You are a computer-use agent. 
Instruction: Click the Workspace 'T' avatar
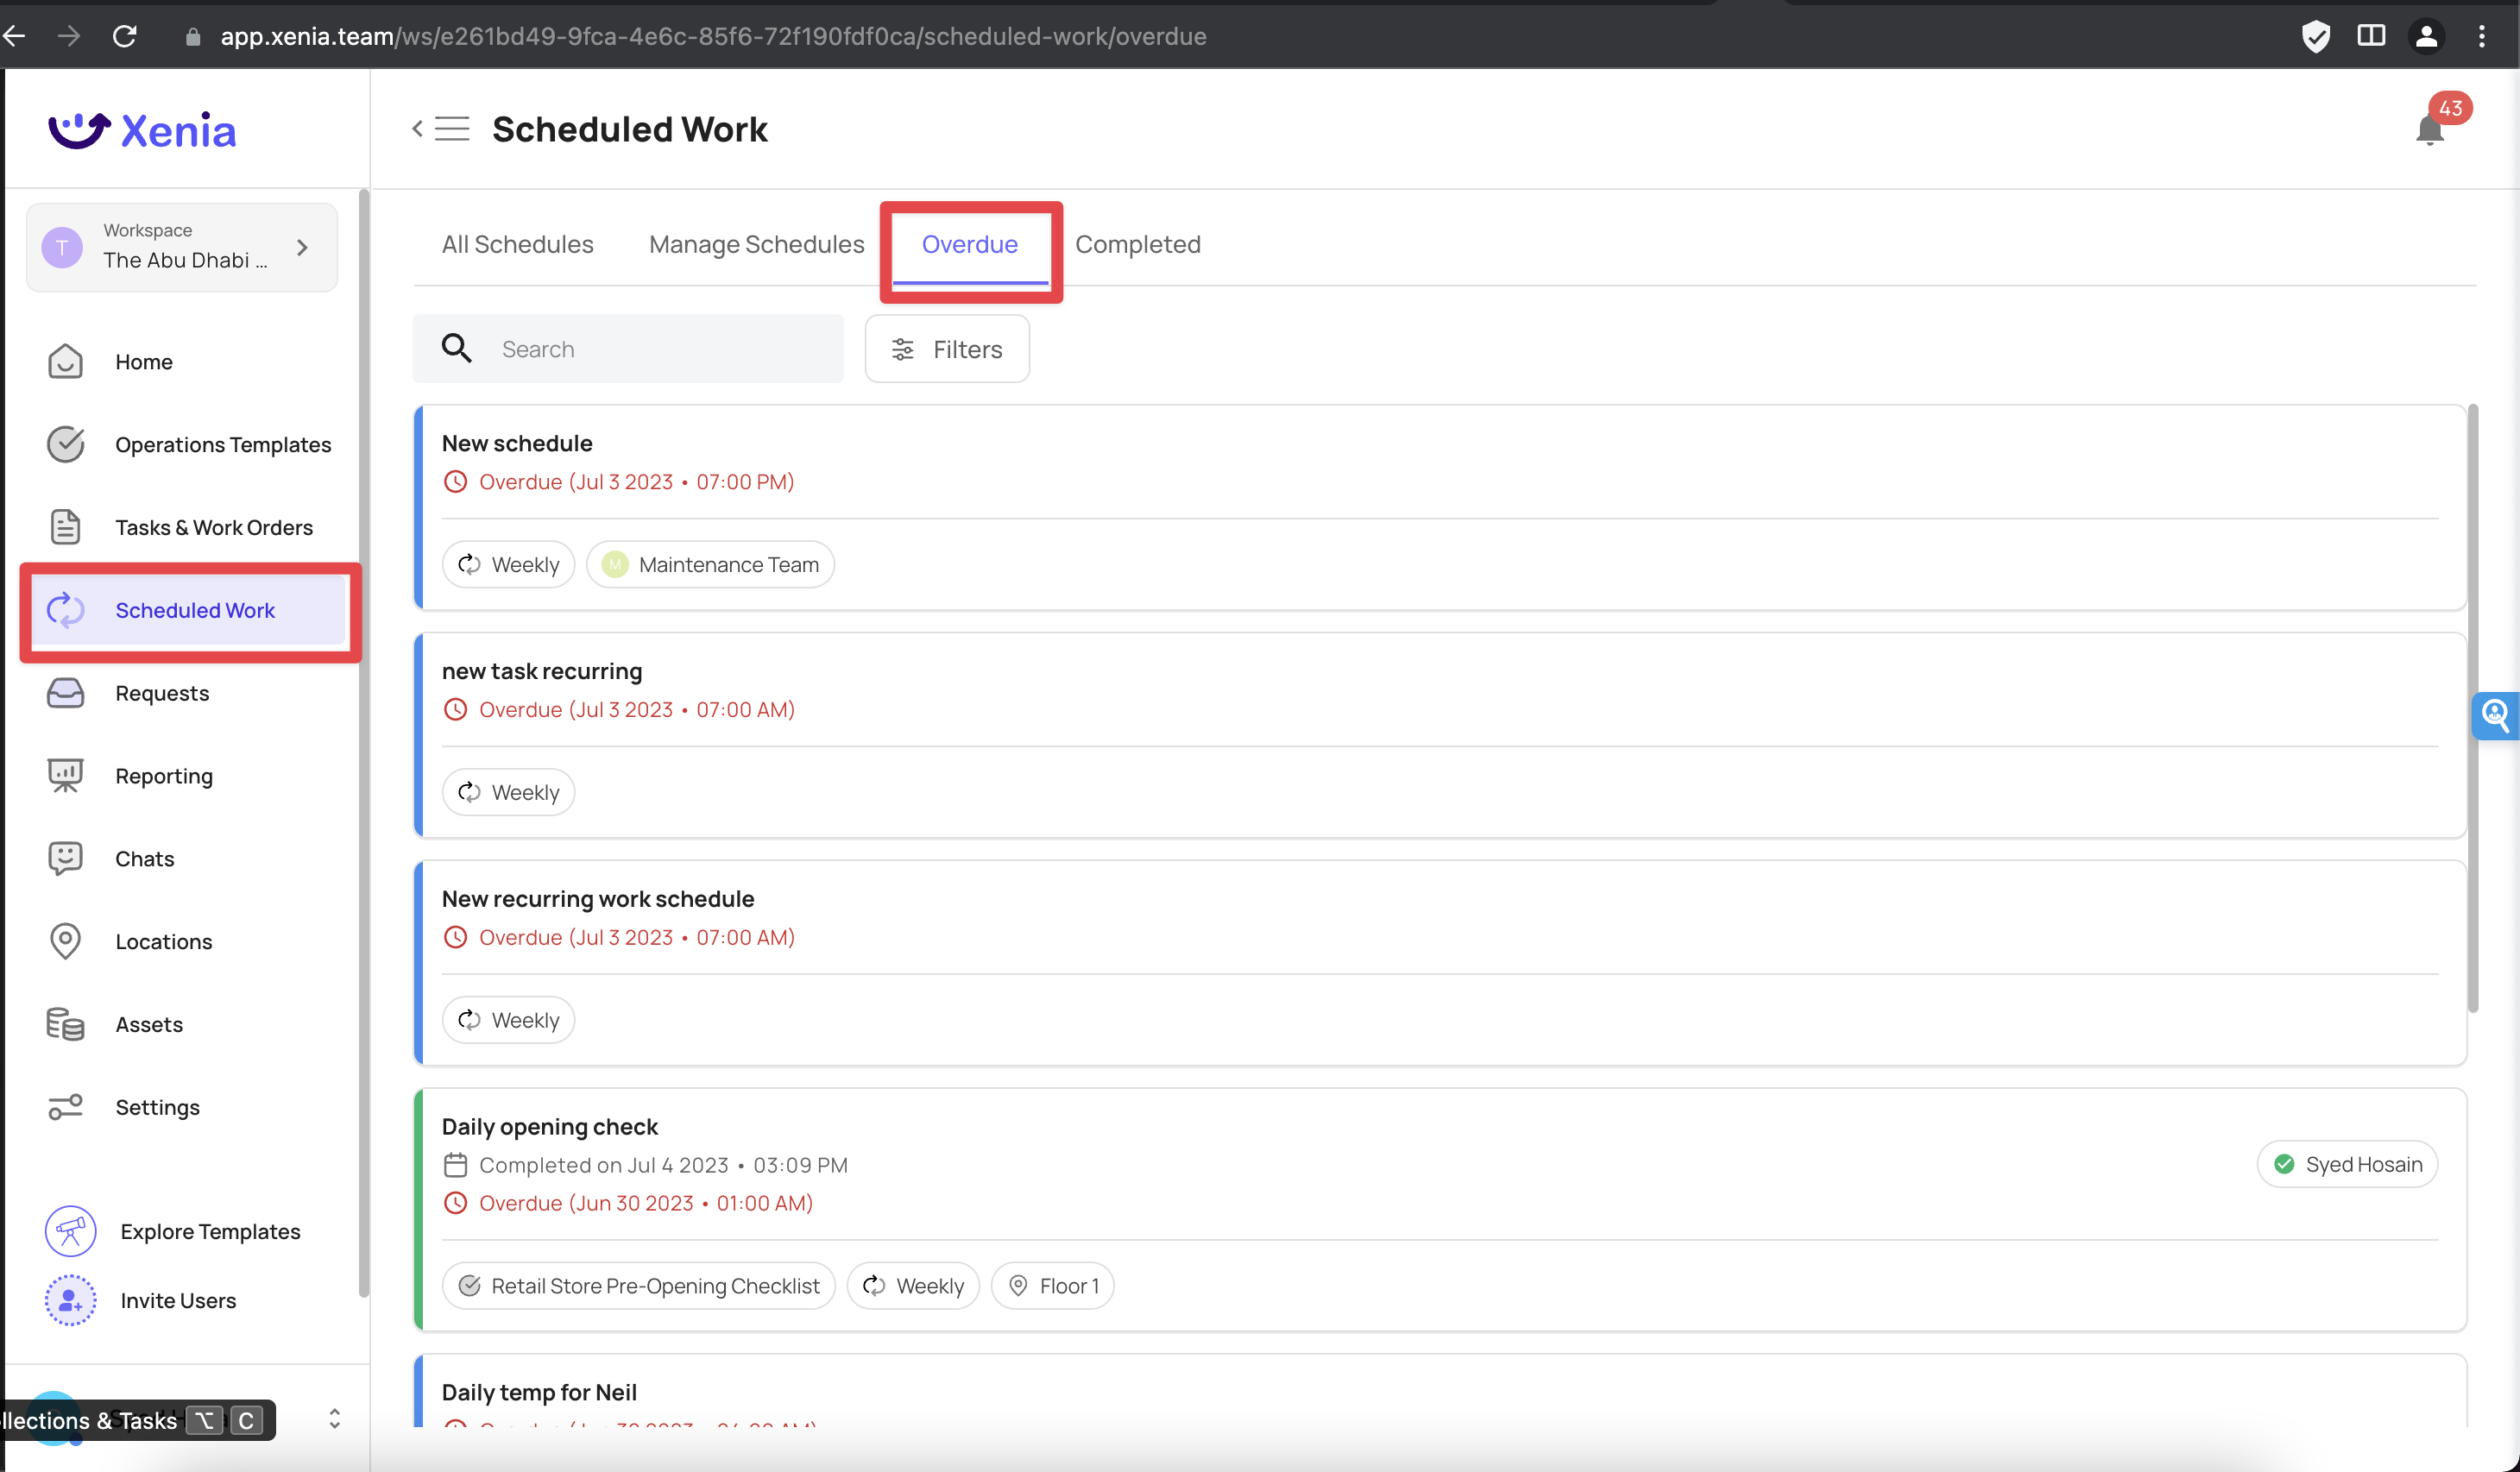[62, 247]
